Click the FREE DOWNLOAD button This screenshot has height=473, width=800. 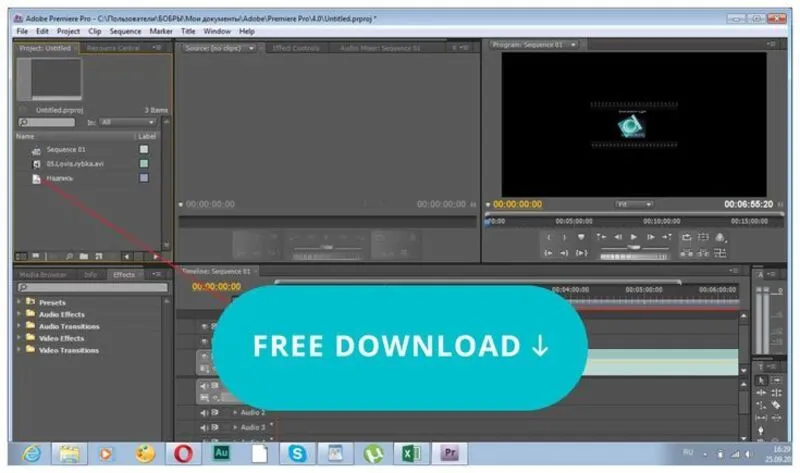400,346
